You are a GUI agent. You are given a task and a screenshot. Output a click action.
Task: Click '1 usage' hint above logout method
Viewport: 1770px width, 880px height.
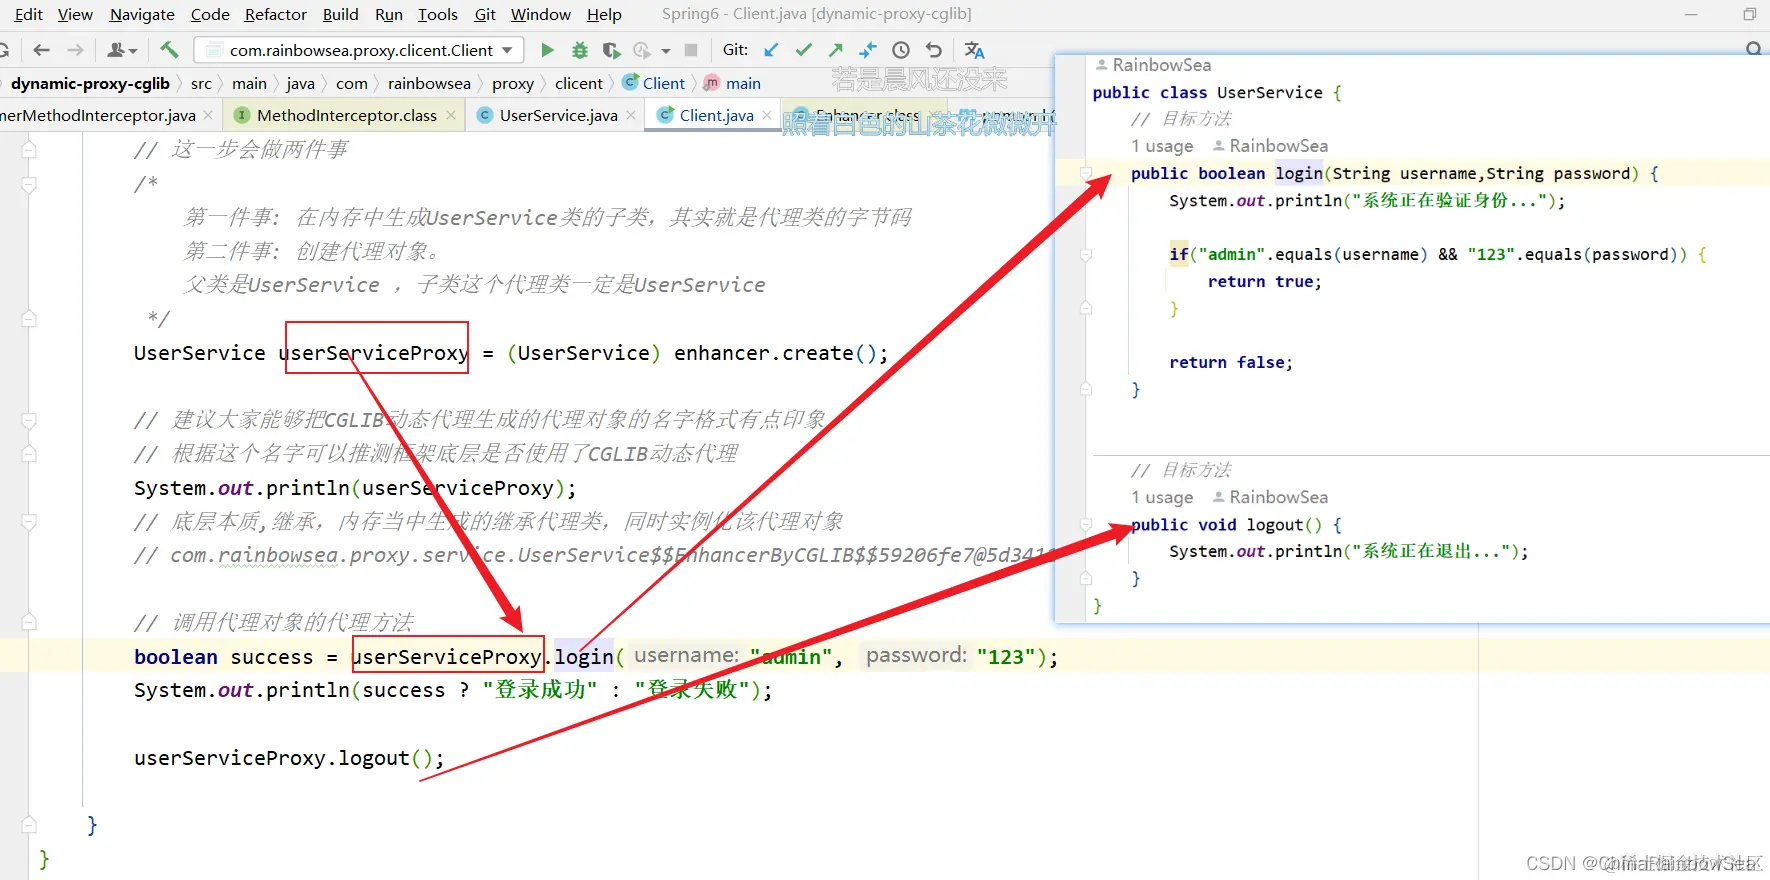click(1162, 497)
